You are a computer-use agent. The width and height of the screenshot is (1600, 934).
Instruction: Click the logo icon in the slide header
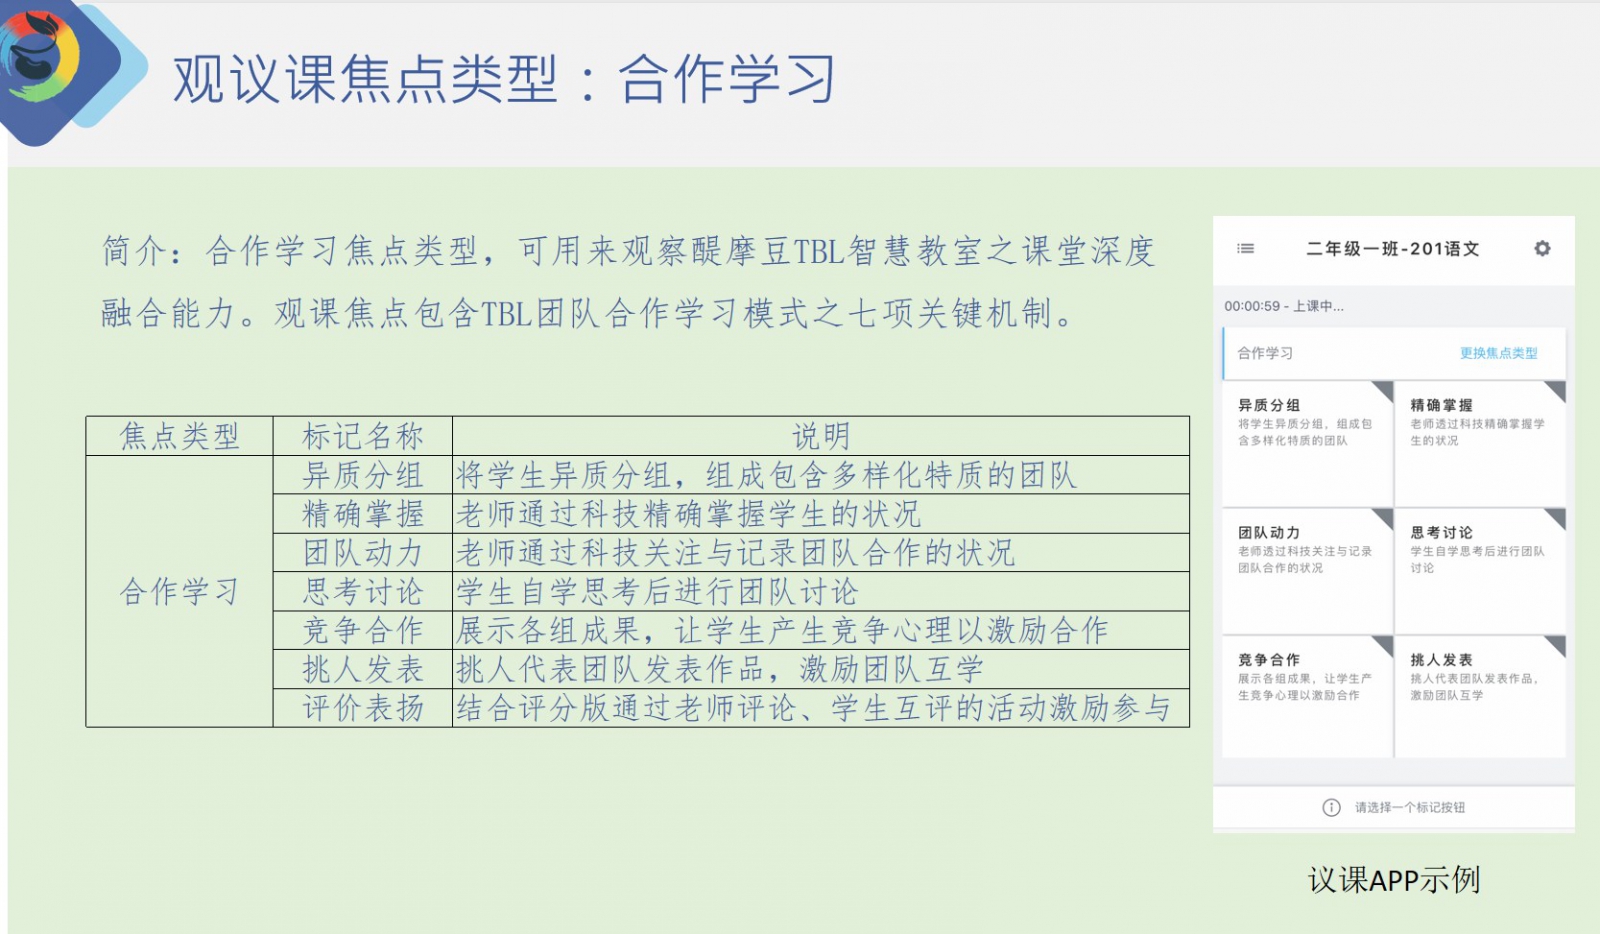pos(42,58)
